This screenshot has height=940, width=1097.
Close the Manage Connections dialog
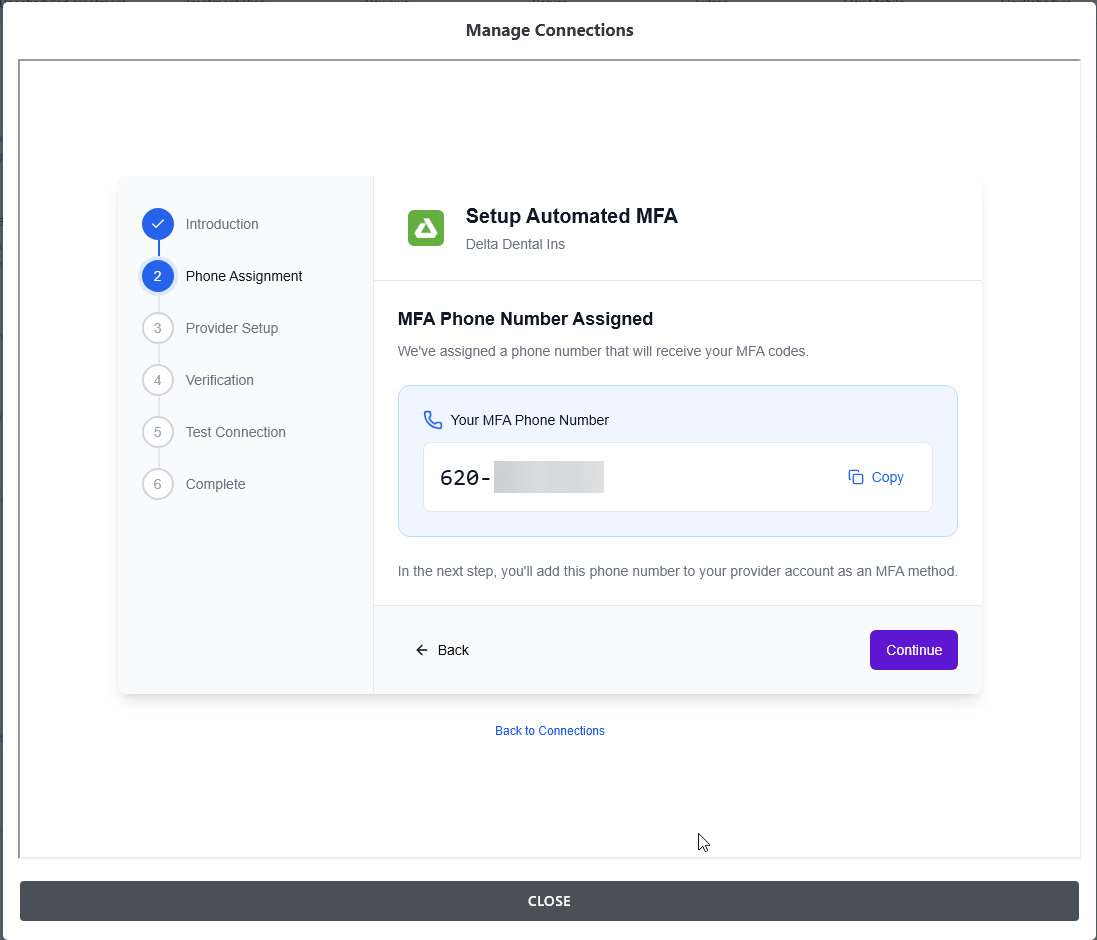point(548,901)
